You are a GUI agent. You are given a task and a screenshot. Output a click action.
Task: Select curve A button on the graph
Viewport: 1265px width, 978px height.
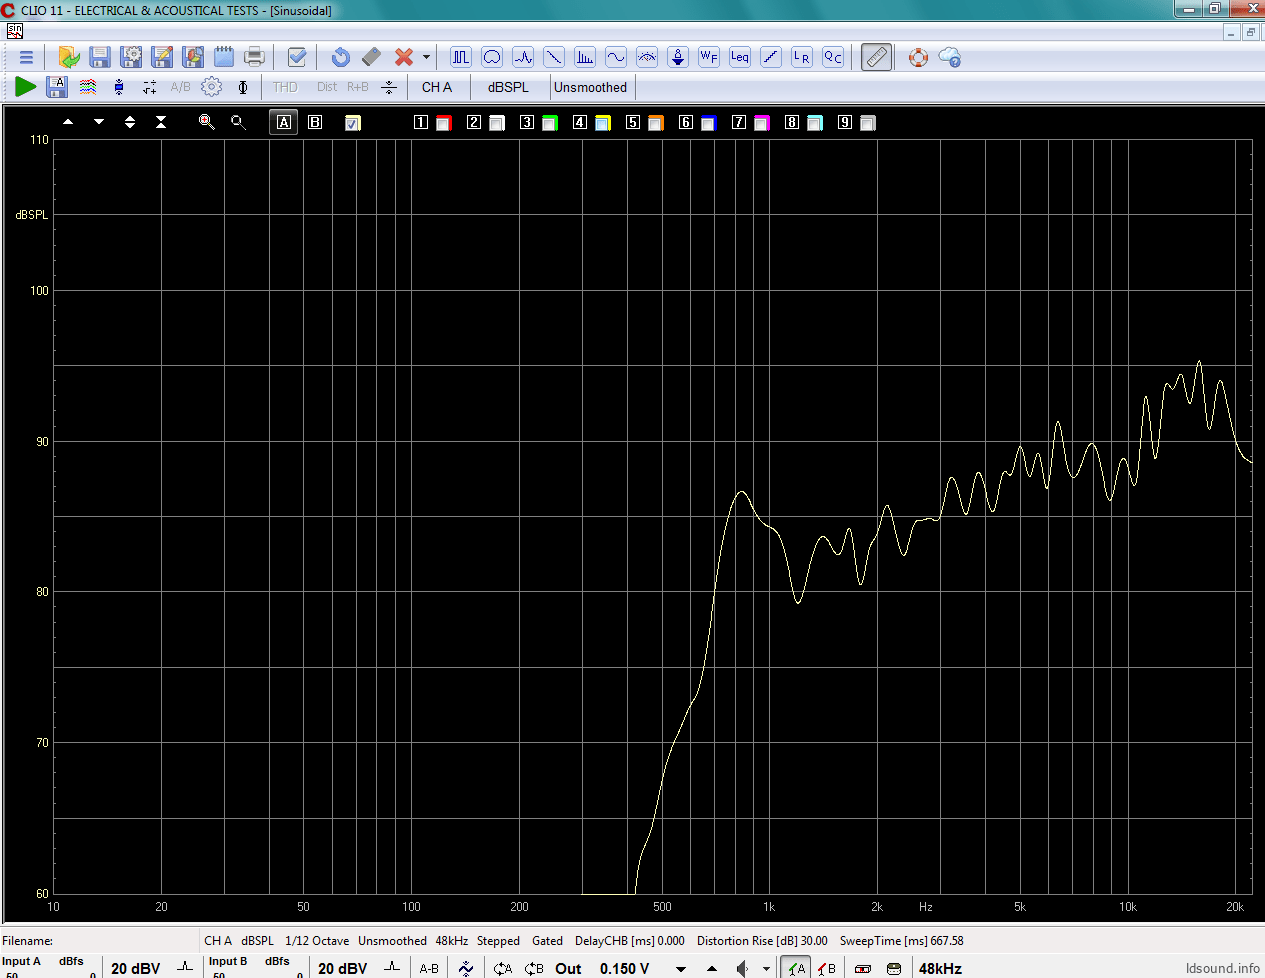tap(284, 122)
